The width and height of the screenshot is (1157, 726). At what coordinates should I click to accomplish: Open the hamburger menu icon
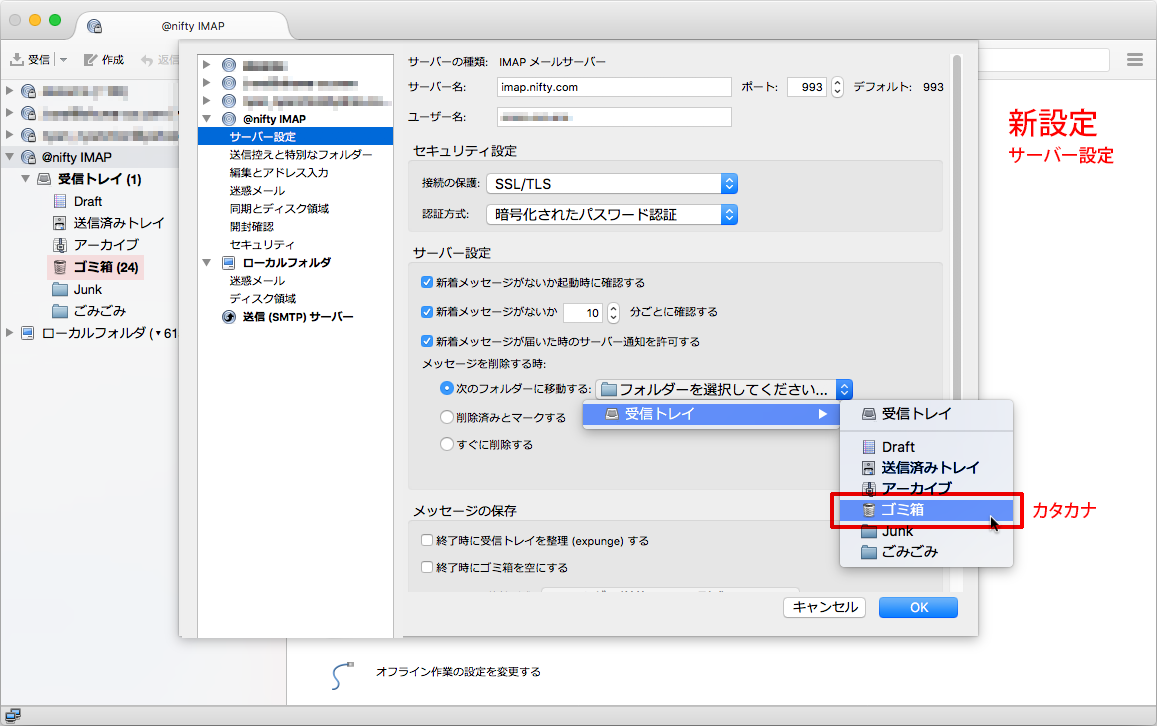[x=1134, y=60]
